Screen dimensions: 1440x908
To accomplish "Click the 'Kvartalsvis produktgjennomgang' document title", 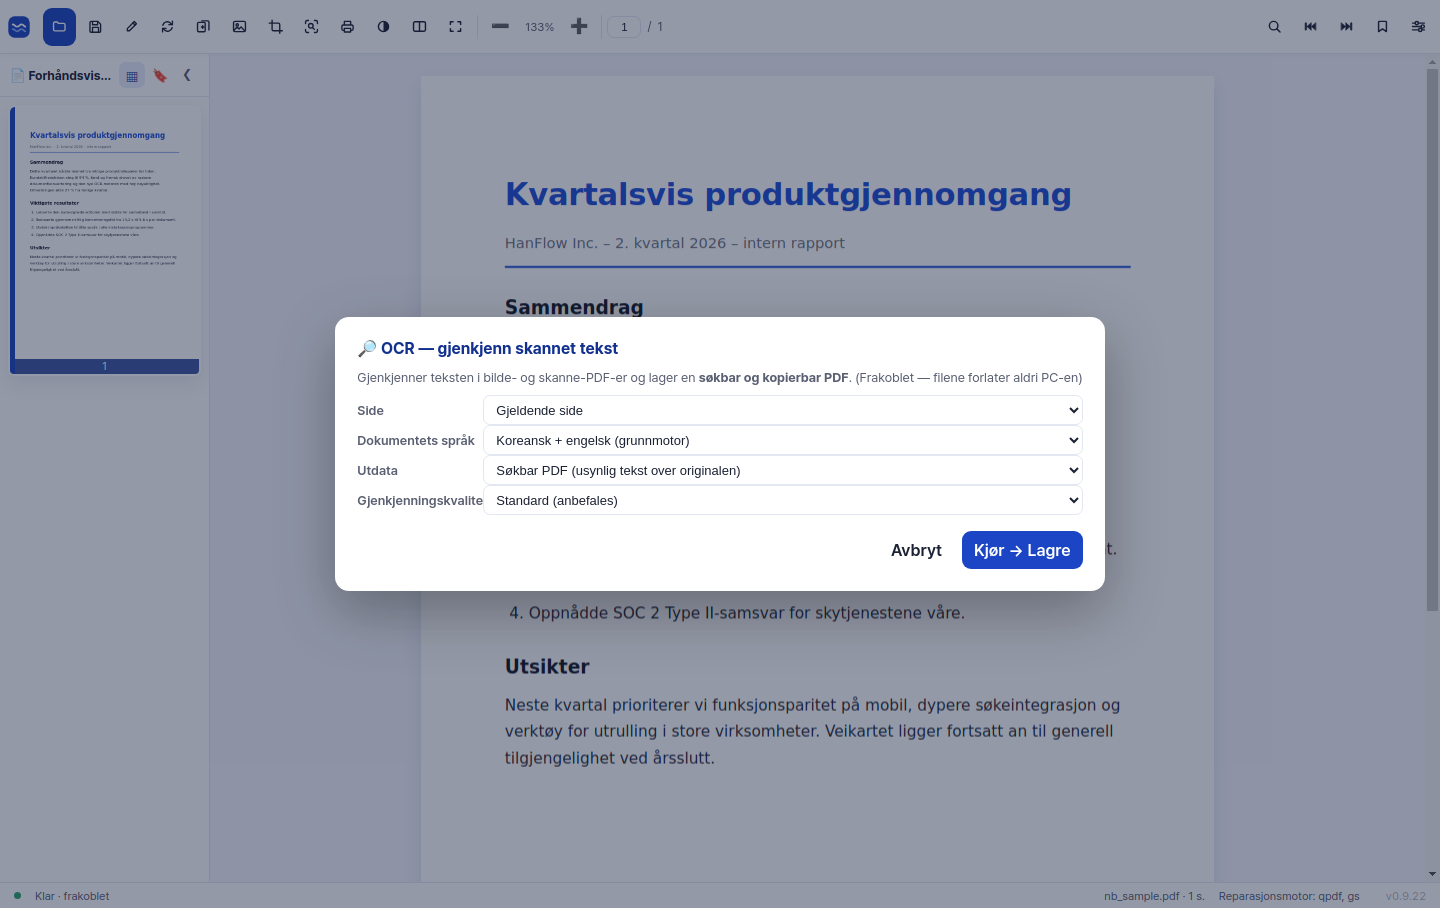I will point(788,194).
